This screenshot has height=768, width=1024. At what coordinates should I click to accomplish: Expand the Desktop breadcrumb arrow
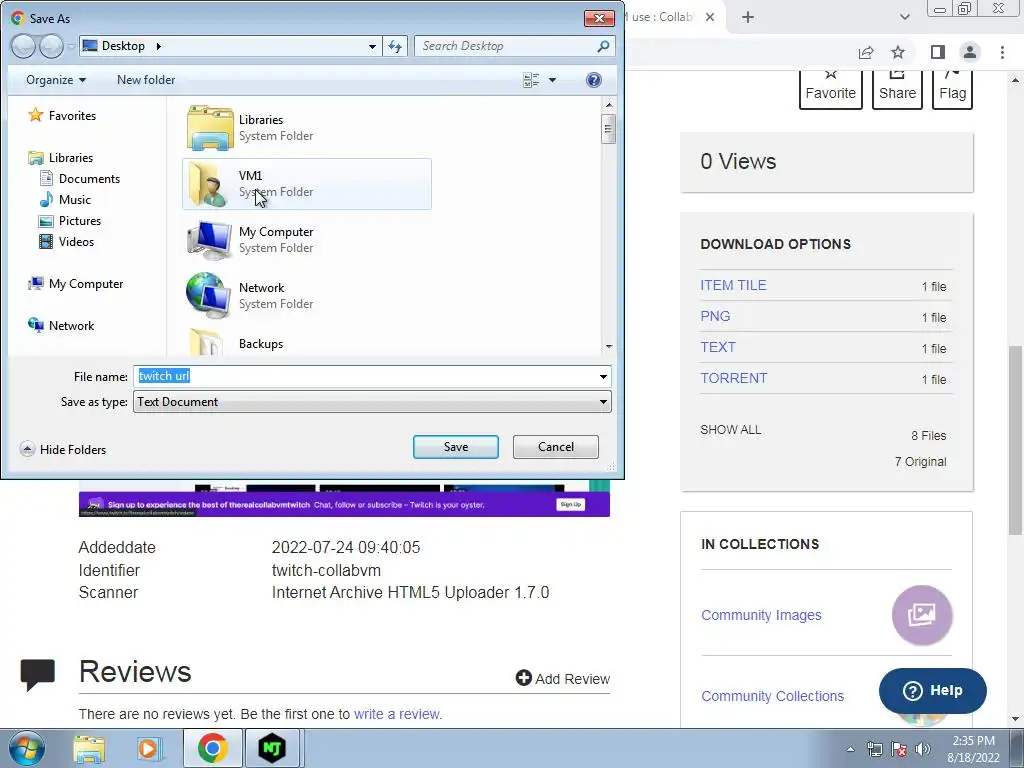[x=159, y=46]
